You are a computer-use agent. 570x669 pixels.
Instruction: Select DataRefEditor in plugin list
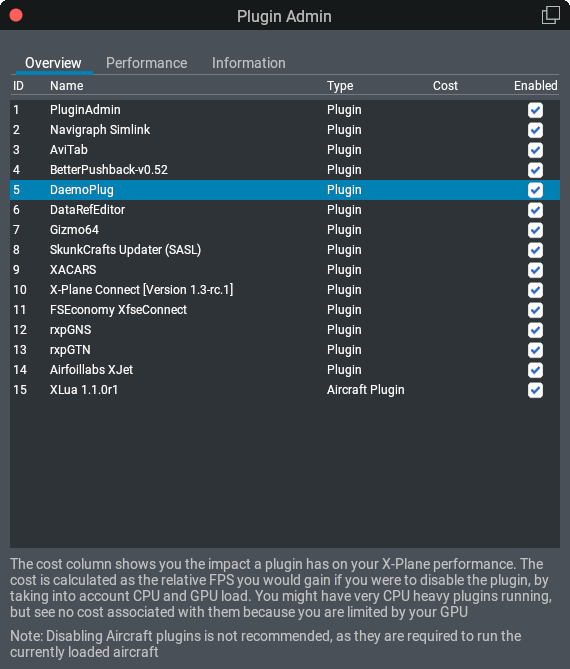pos(87,210)
